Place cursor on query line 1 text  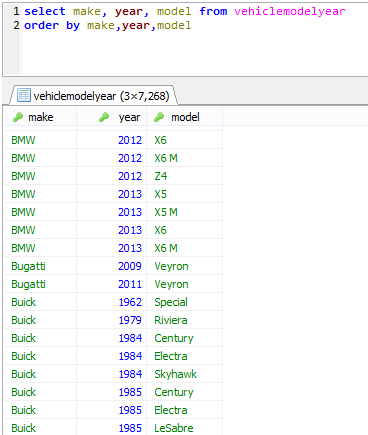point(185,11)
